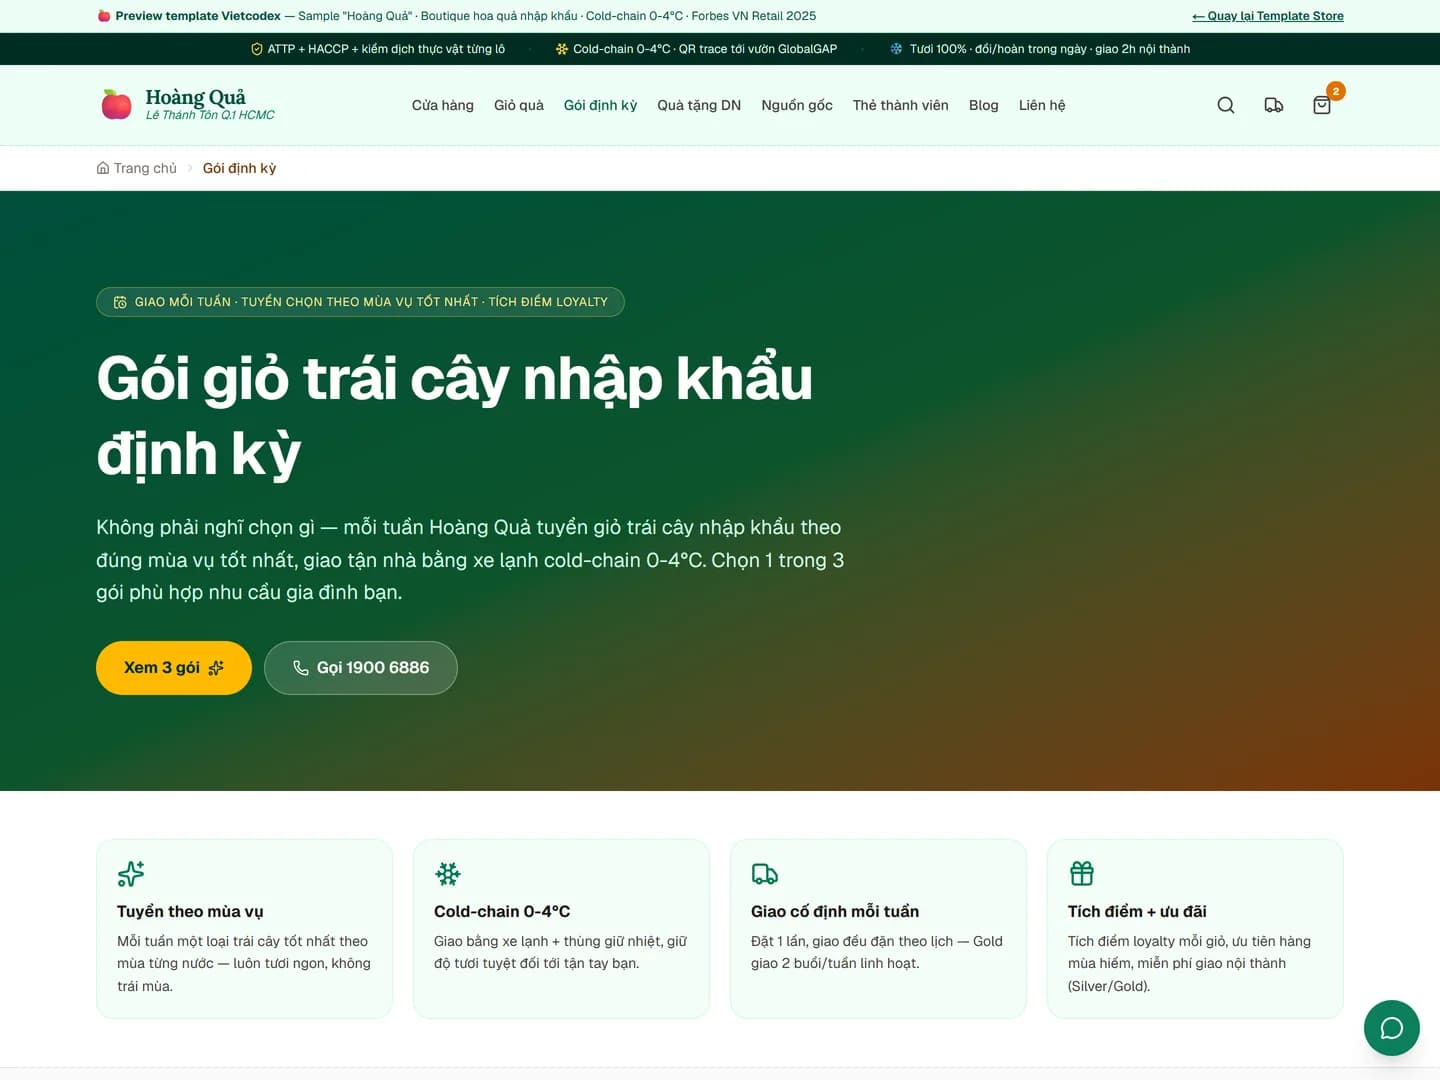Click Trang chủ breadcrumb link
Viewport: 1440px width, 1080px height.
tap(145, 168)
